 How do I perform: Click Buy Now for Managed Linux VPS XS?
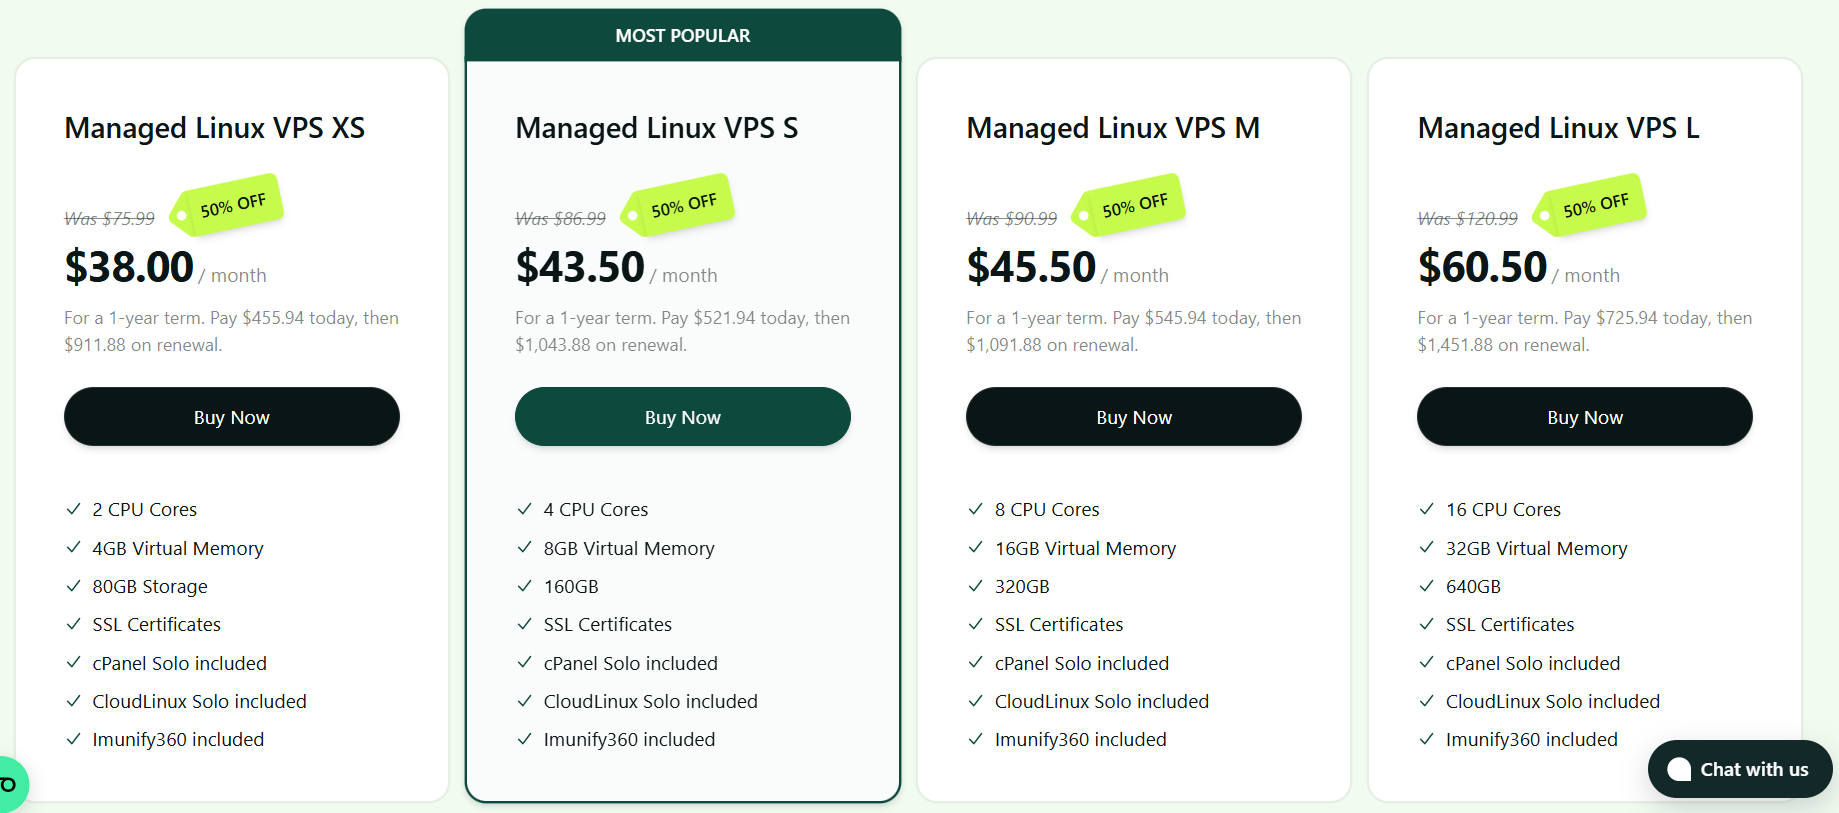[x=231, y=417]
